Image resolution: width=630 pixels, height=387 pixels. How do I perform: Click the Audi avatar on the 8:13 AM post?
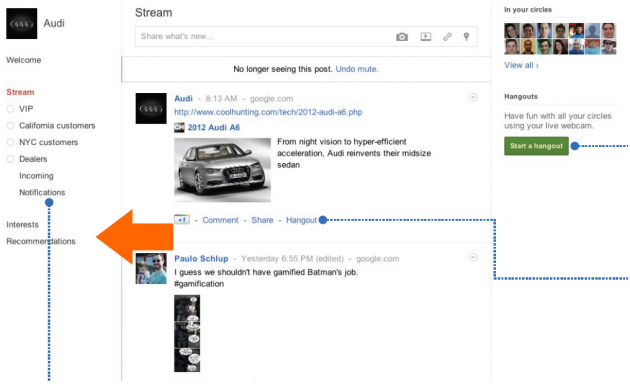[151, 109]
